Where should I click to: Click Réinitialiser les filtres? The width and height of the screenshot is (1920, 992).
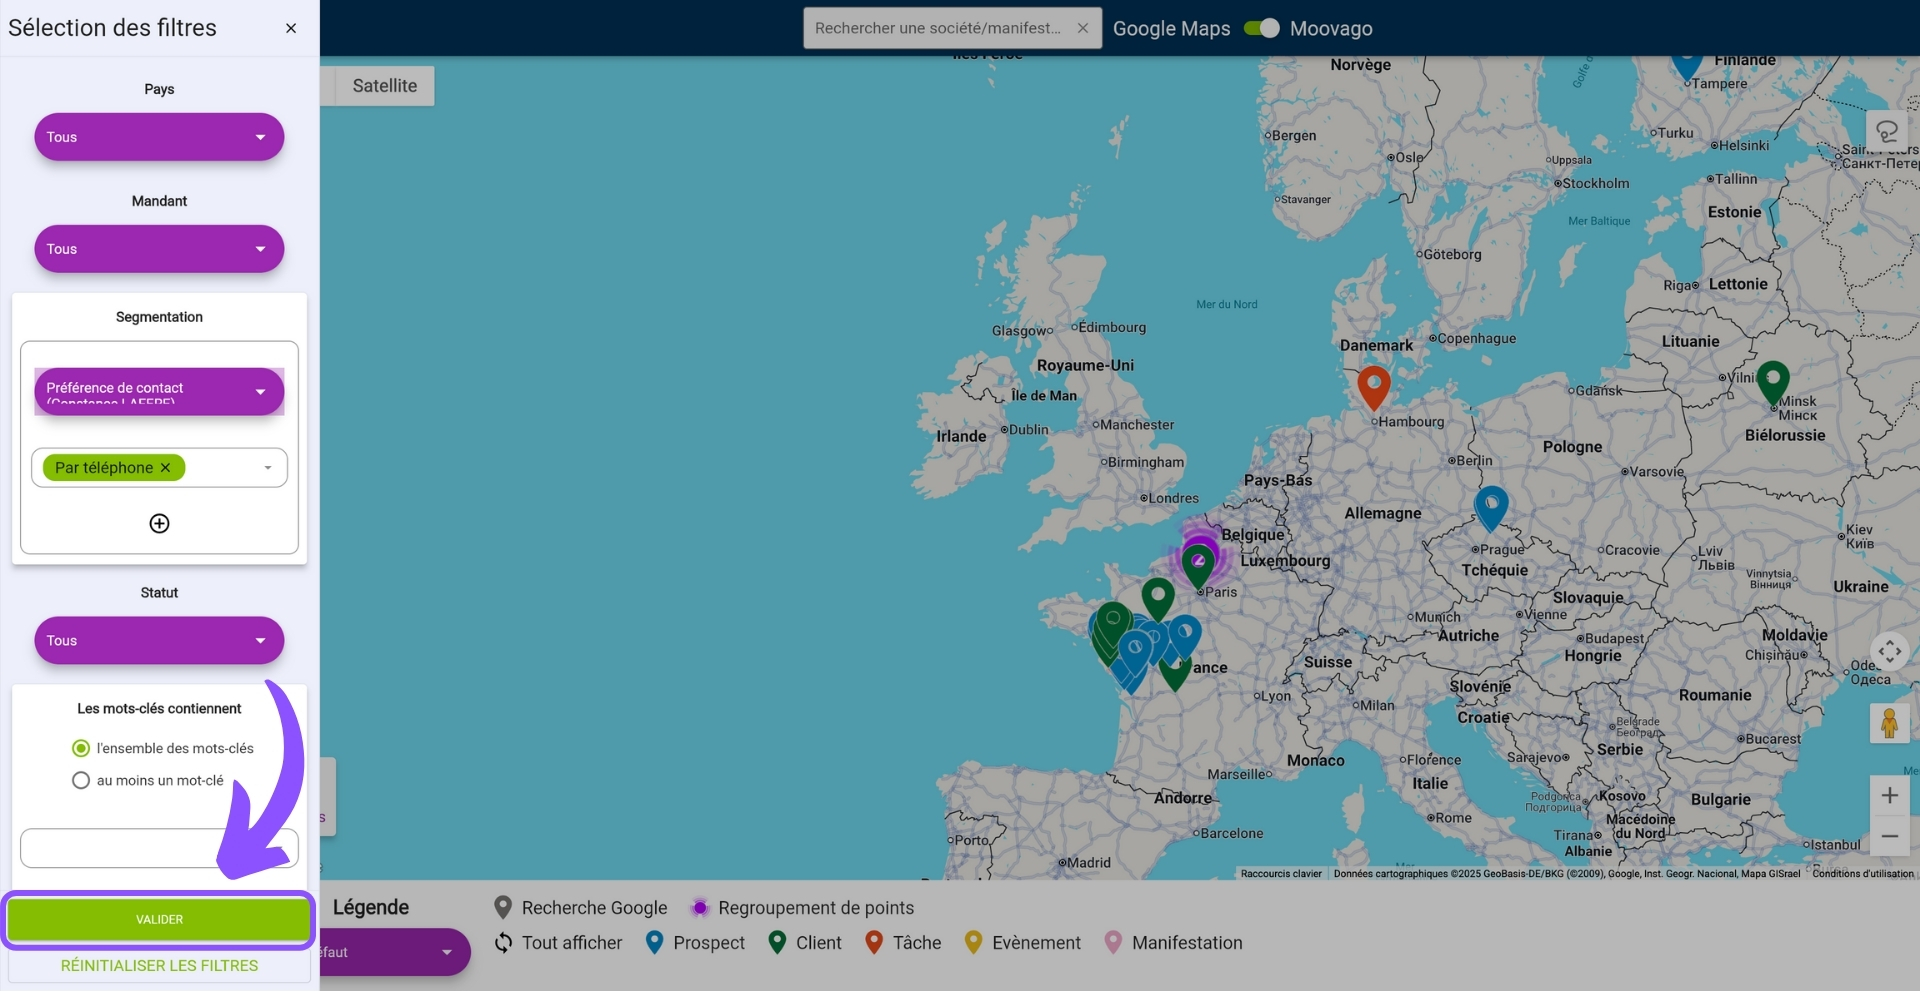pyautogui.click(x=159, y=966)
